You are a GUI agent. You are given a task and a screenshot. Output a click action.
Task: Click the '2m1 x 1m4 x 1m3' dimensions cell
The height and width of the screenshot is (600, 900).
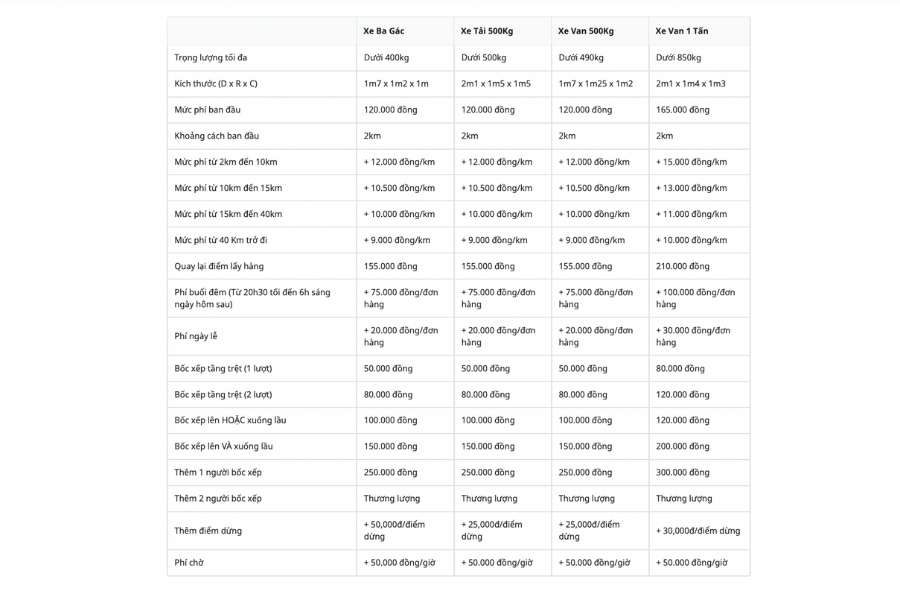[690, 84]
